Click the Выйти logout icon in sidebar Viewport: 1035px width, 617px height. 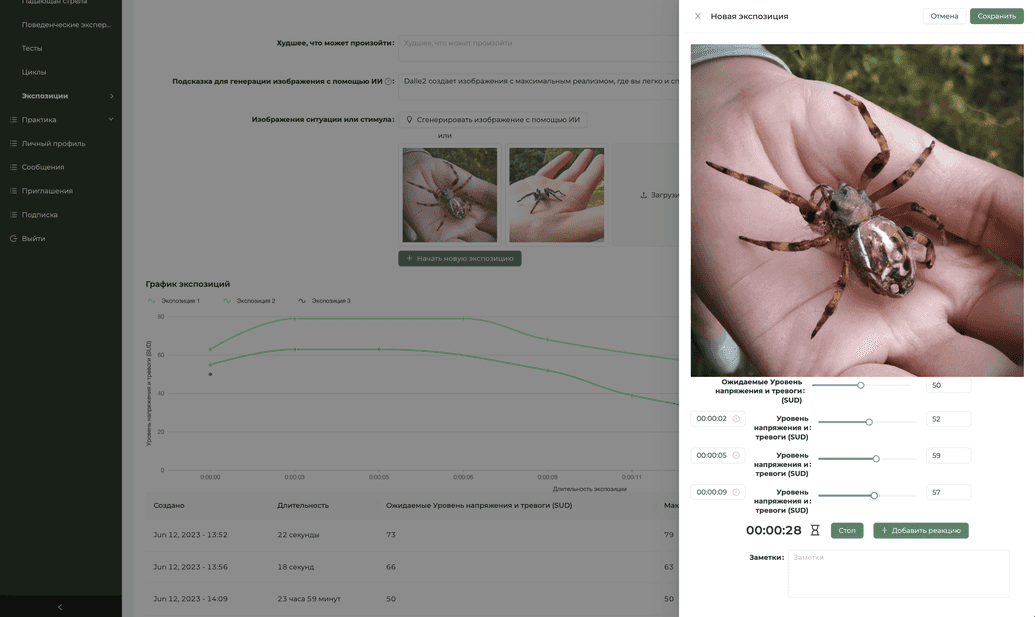click(x=13, y=238)
